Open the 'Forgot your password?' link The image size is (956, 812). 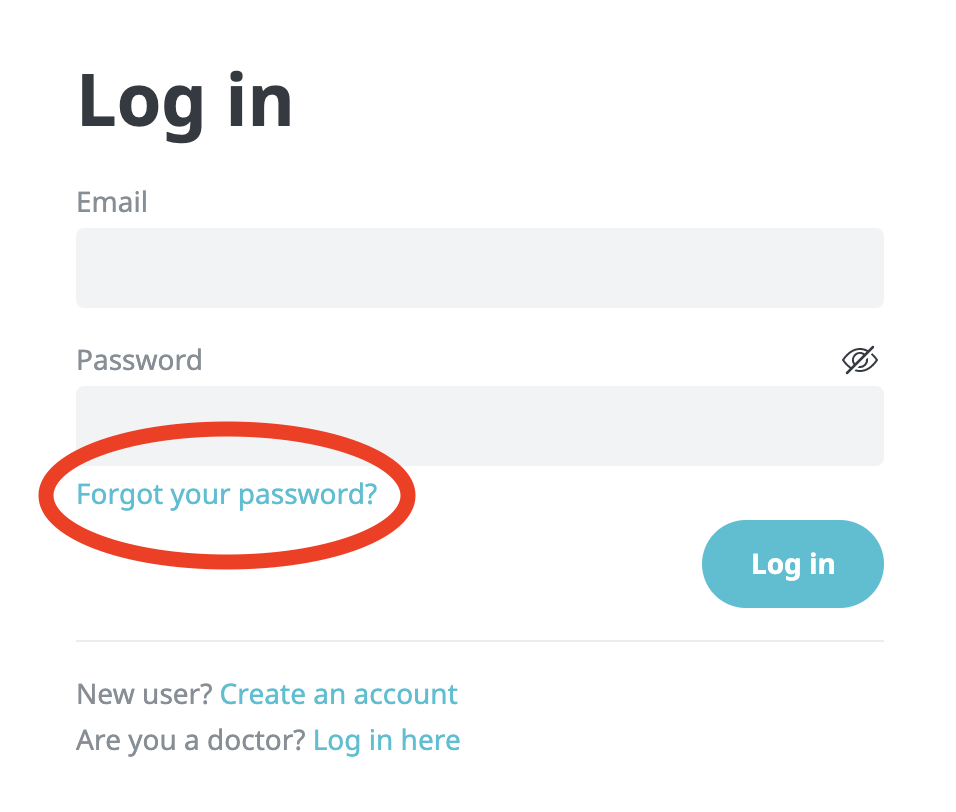pyautogui.click(x=227, y=494)
